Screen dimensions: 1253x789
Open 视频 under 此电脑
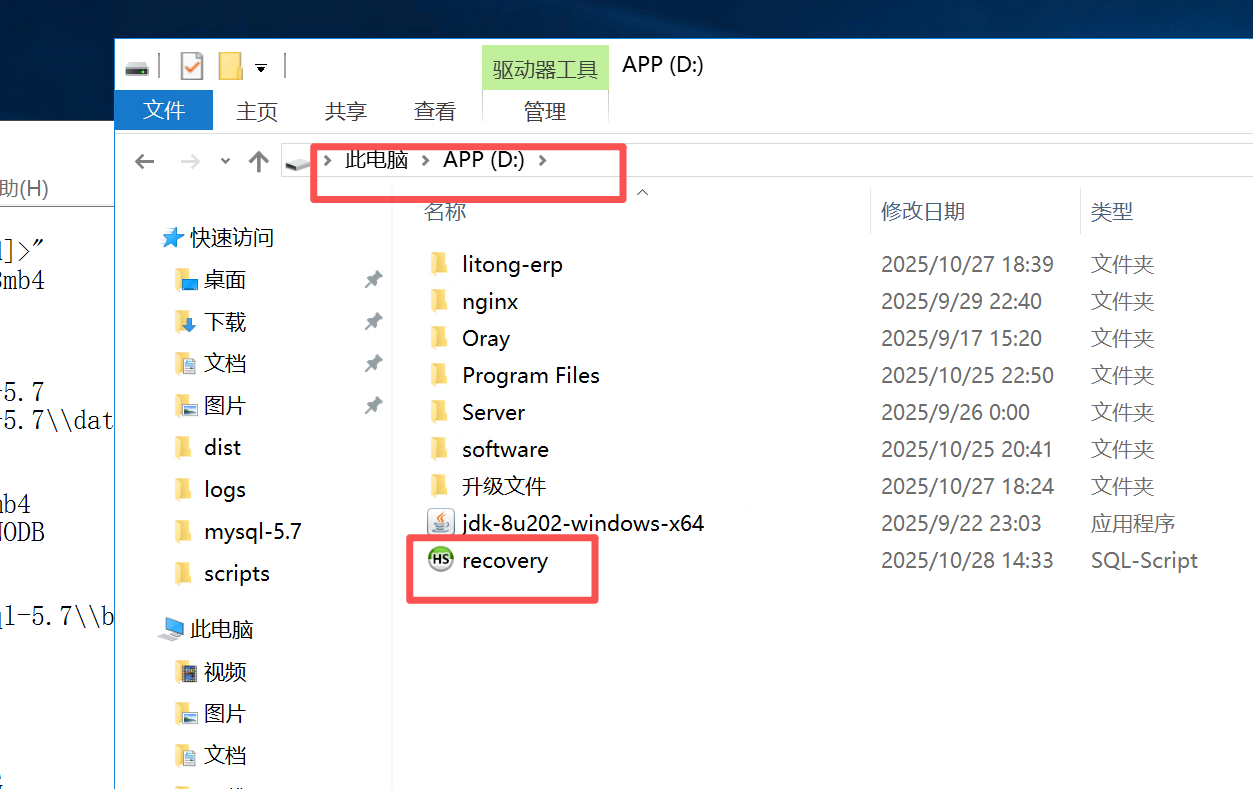pos(225,672)
